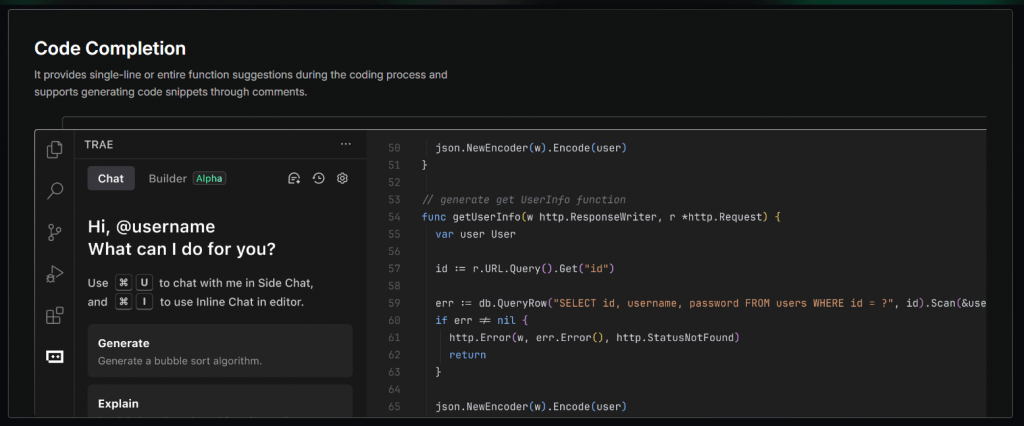Image resolution: width=1024 pixels, height=426 pixels.
Task: Select the Generate bubble sort suggestion card
Action: click(x=220, y=351)
